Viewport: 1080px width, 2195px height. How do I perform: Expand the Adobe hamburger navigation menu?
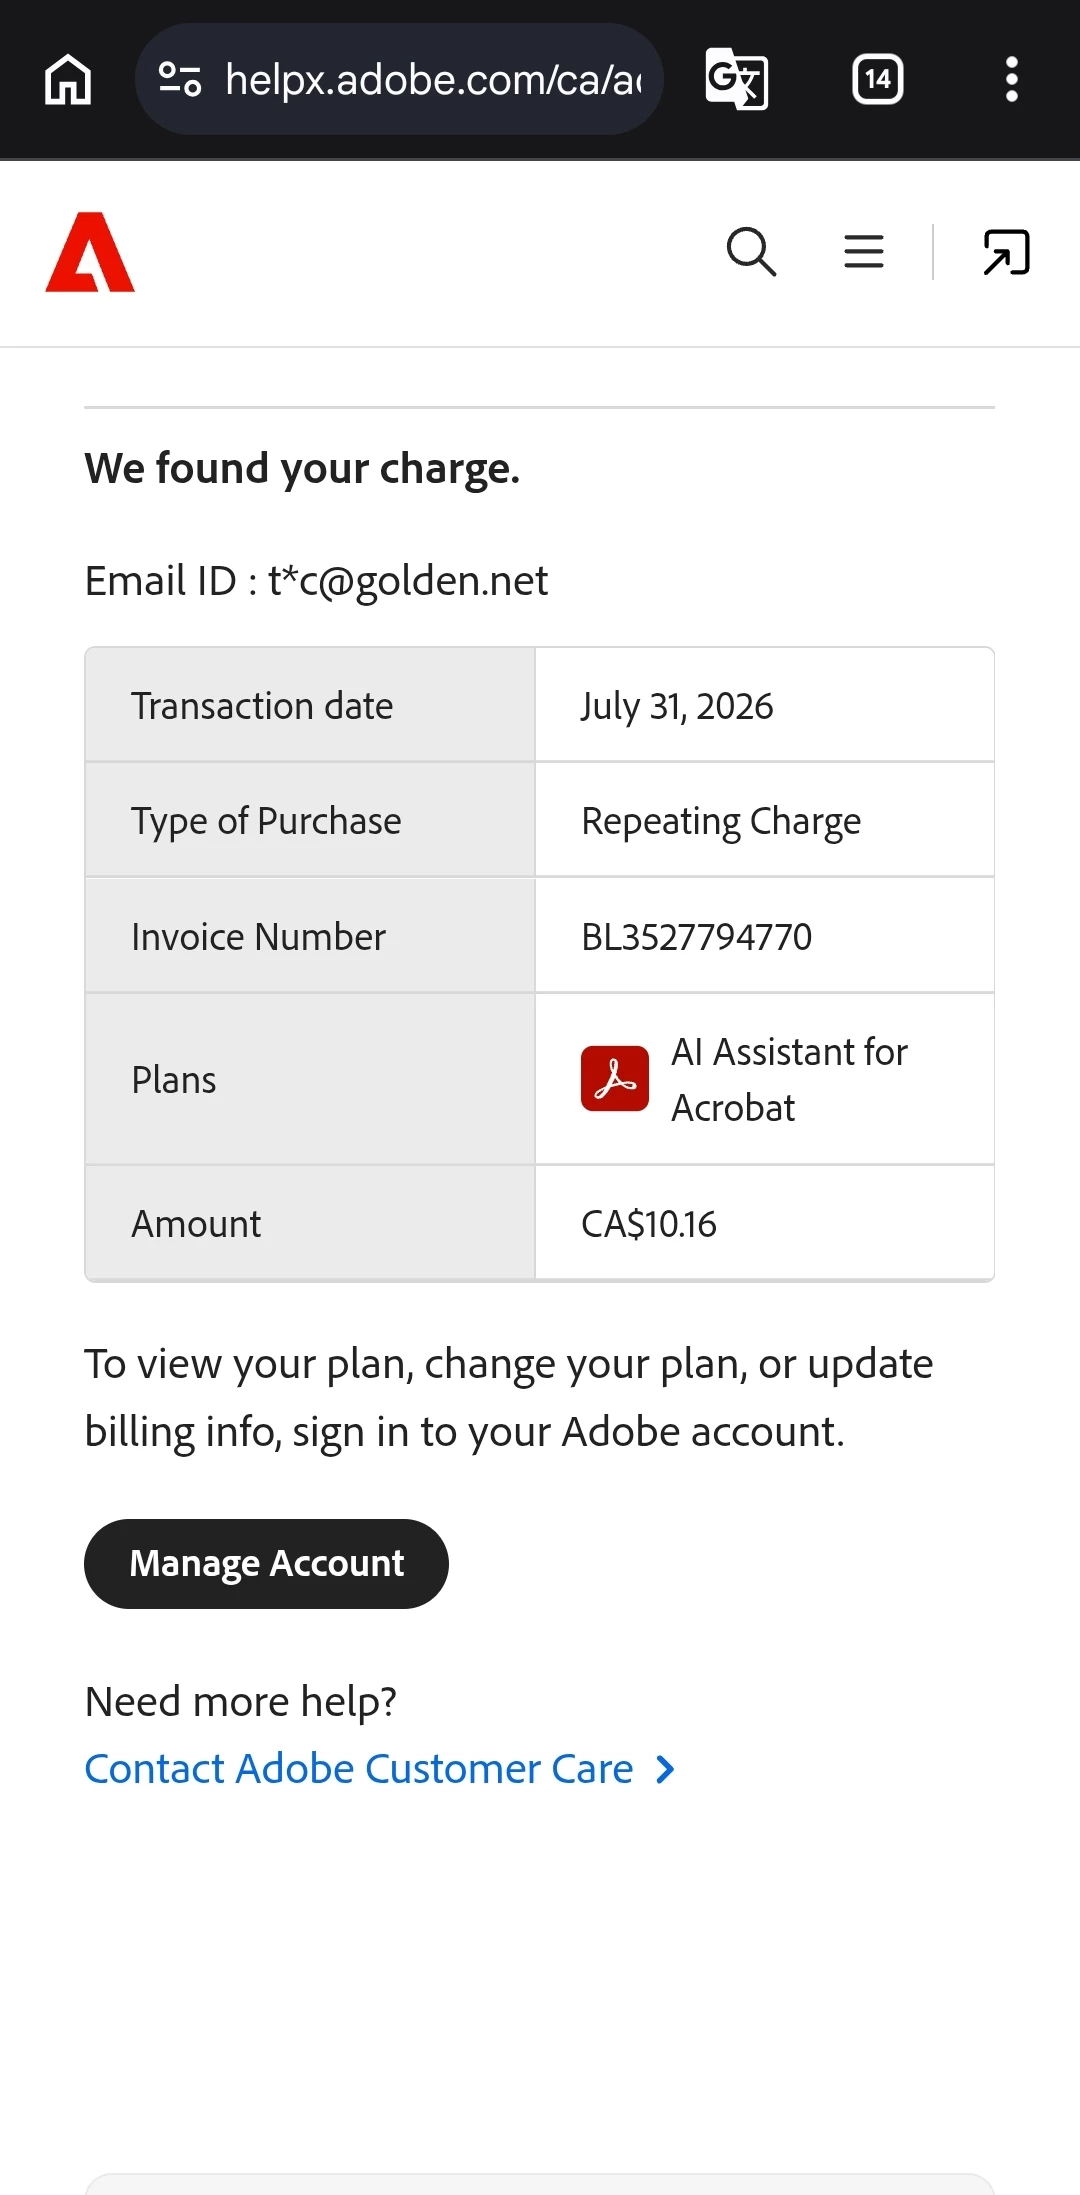(864, 252)
